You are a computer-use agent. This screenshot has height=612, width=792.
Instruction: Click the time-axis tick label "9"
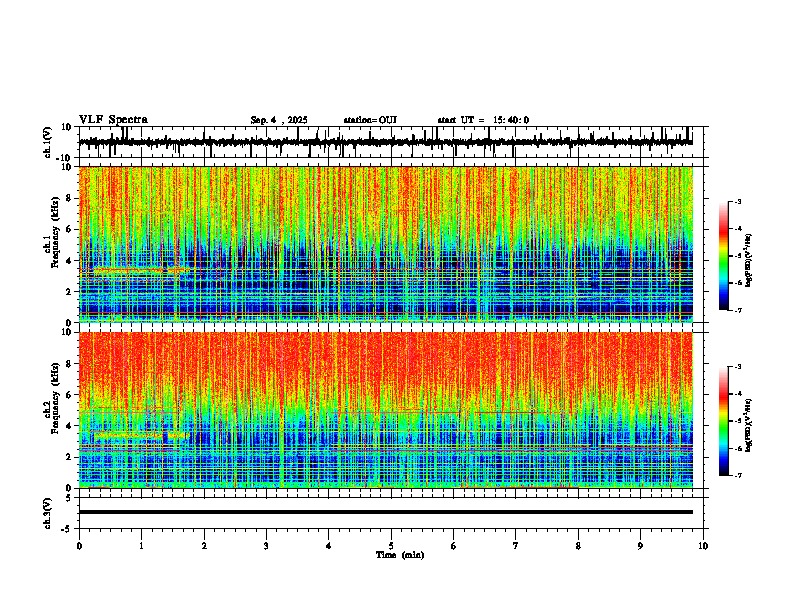point(640,546)
